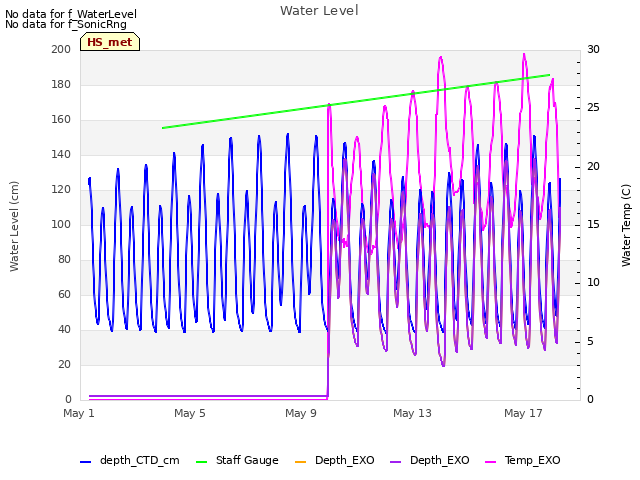
Task: Click the 120 left-axis tick label
Action: pyautogui.click(x=61, y=189)
